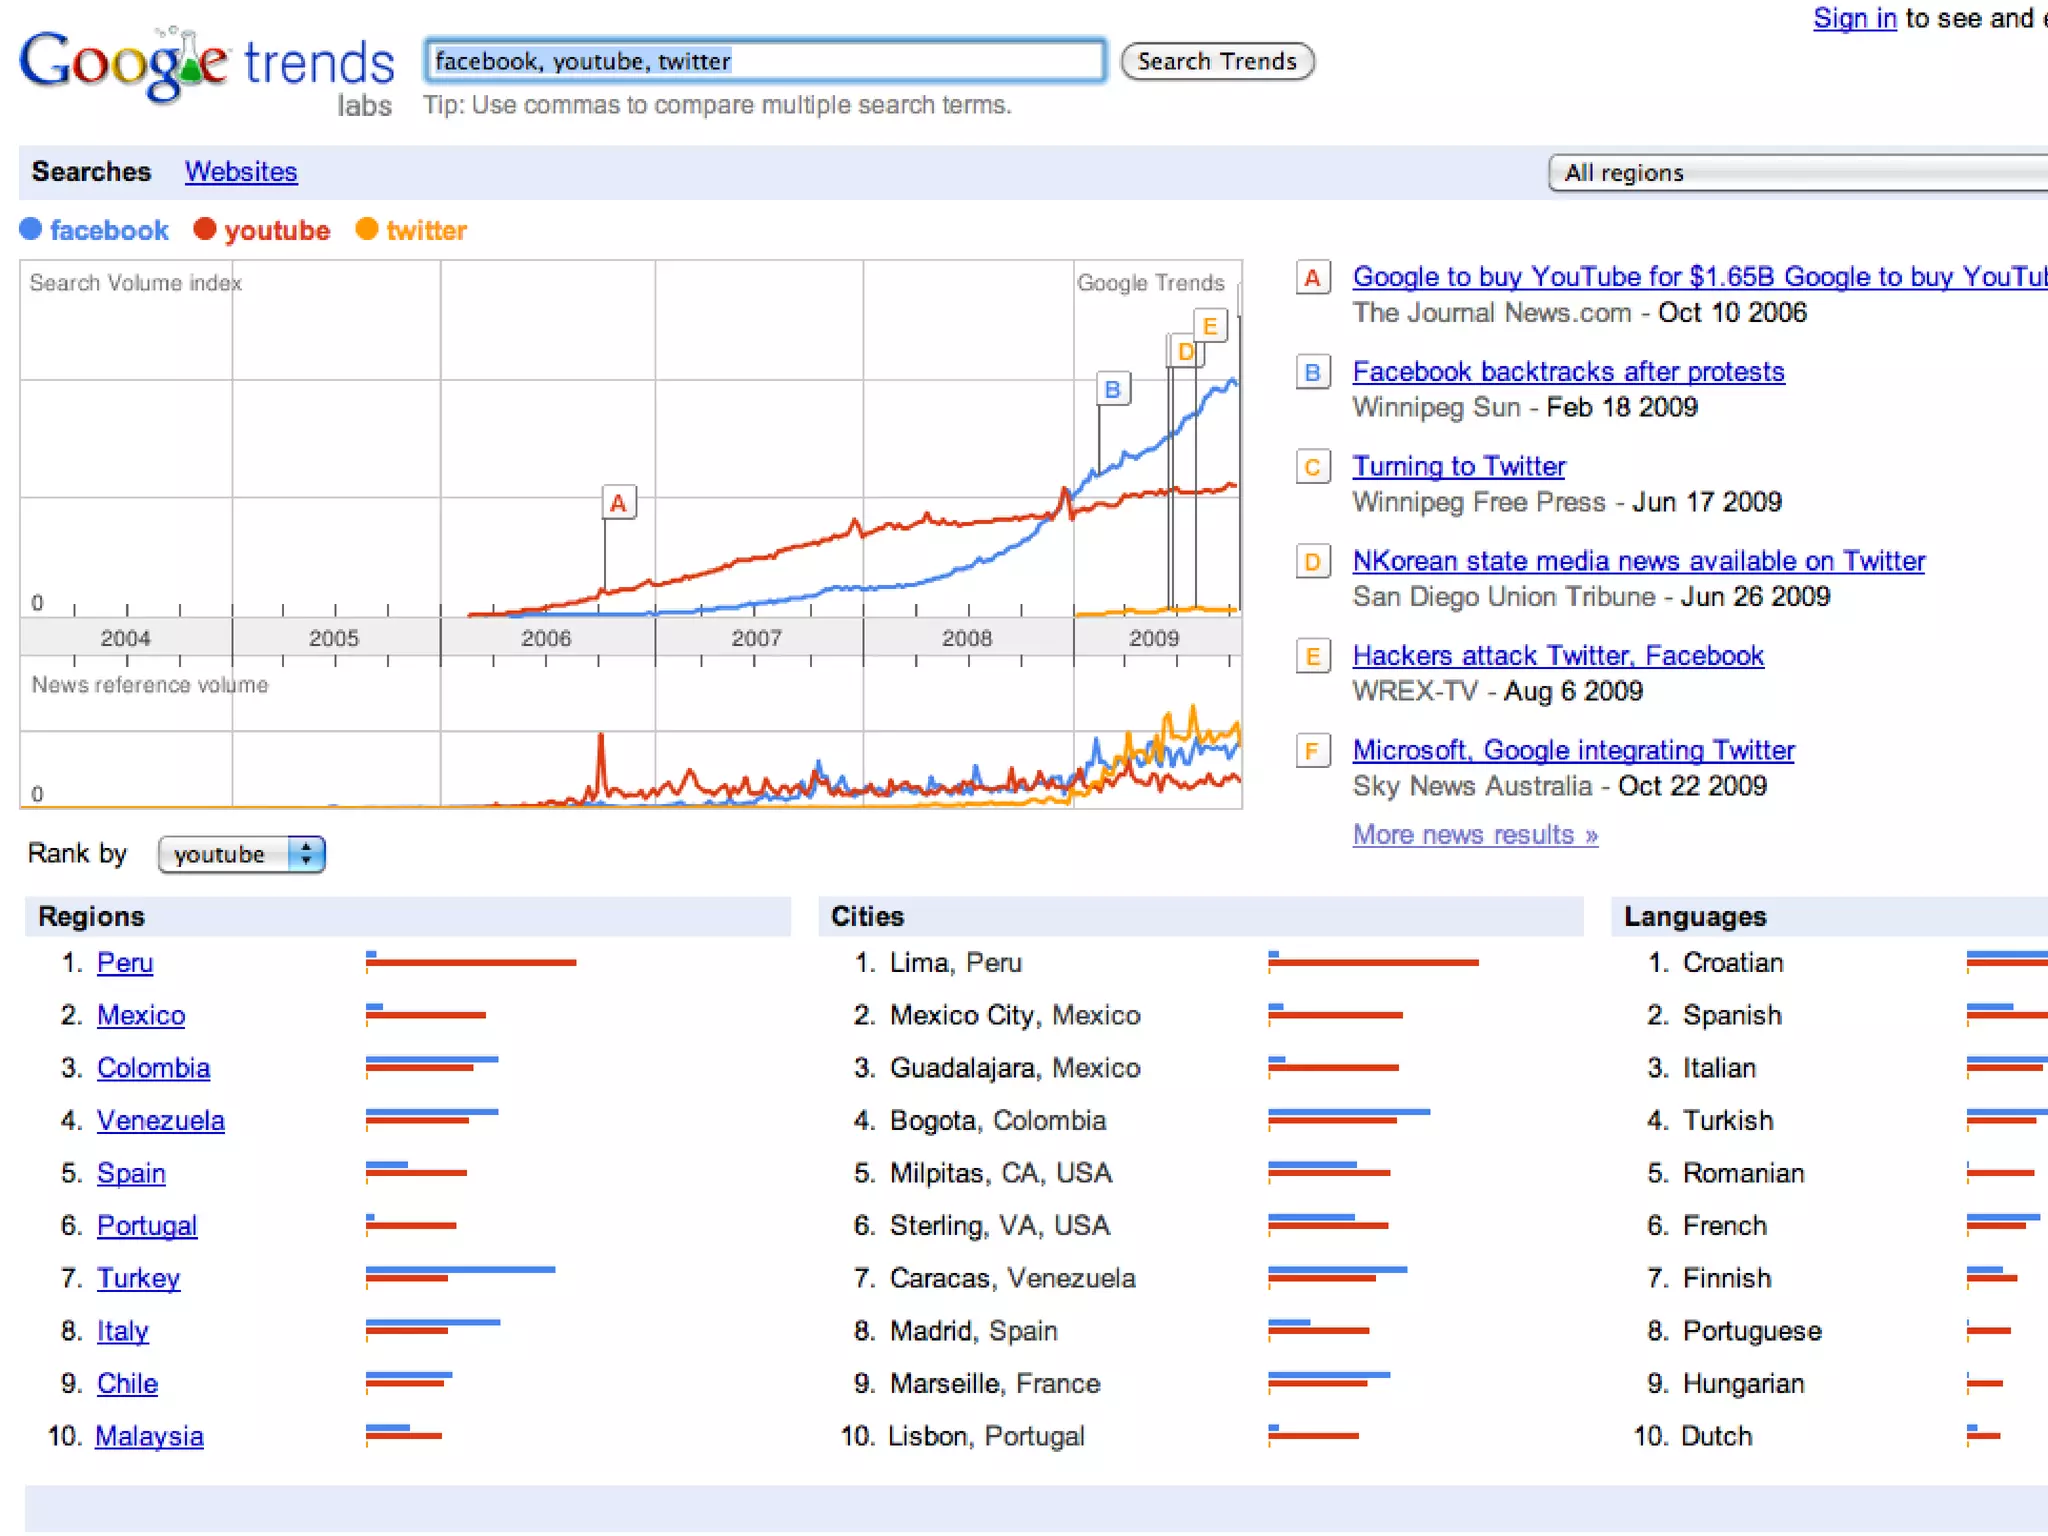Screen dimensions: 2048x1536
Task: Click the red A news marker icon
Action: (x=1312, y=278)
